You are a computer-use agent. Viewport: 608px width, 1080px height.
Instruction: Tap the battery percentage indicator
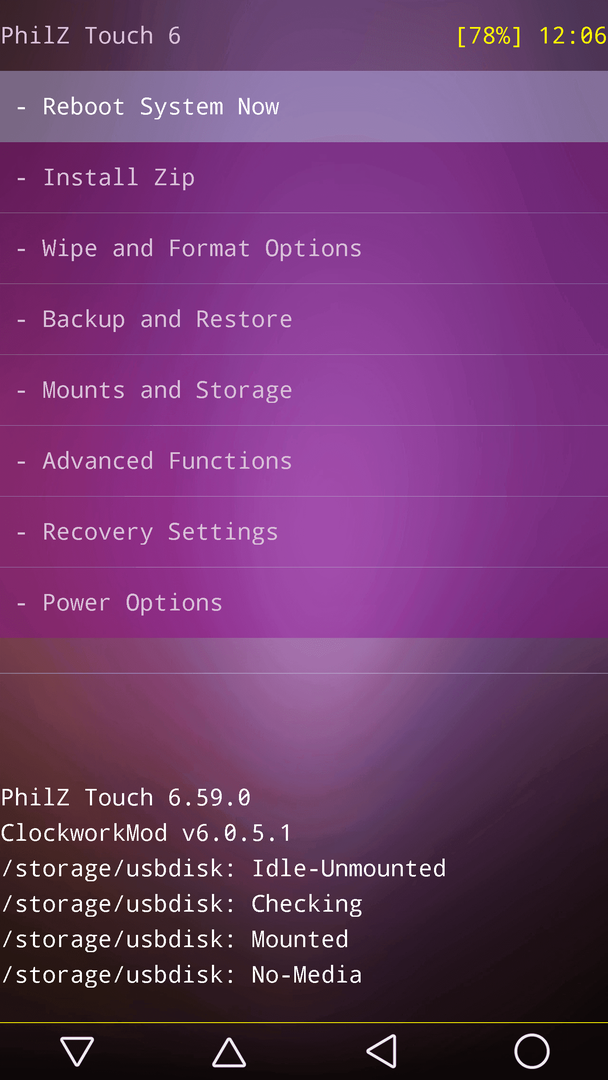click(489, 36)
